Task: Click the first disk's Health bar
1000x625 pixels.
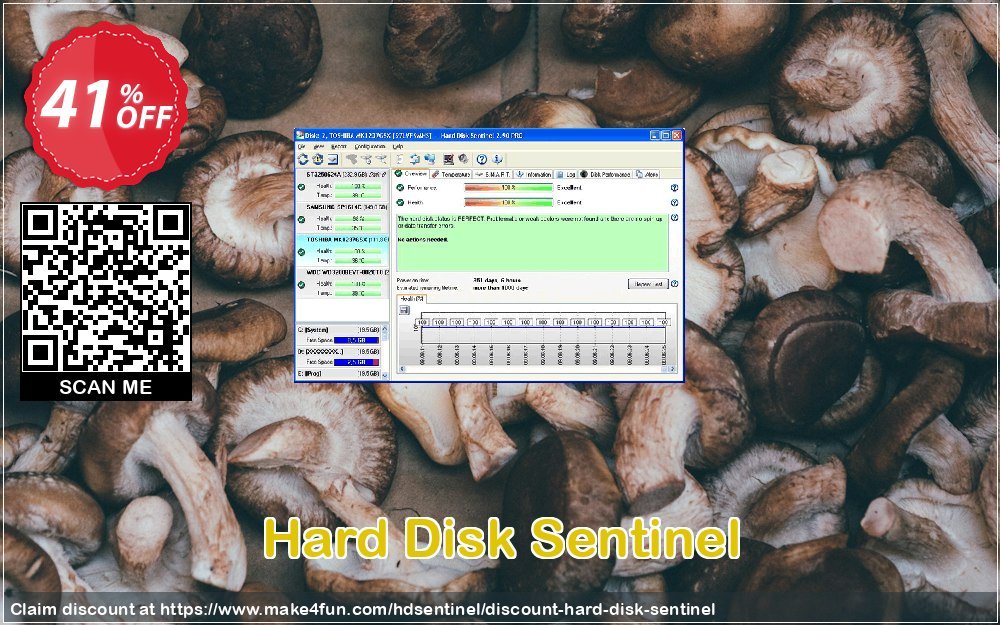Action: coord(358,186)
